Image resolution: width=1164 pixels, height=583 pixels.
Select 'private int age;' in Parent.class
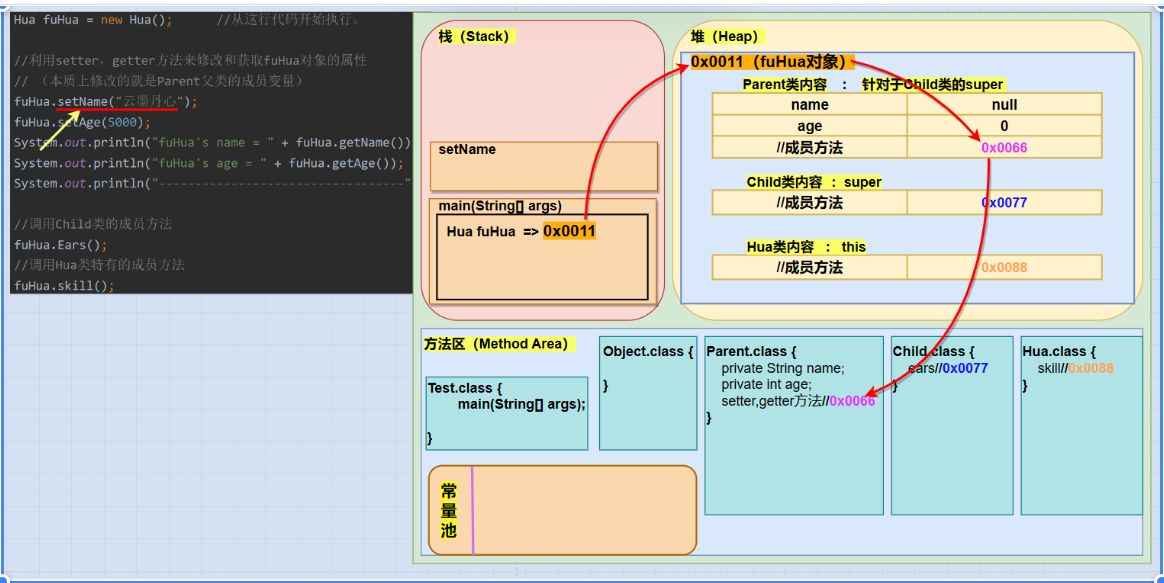[x=766, y=384]
